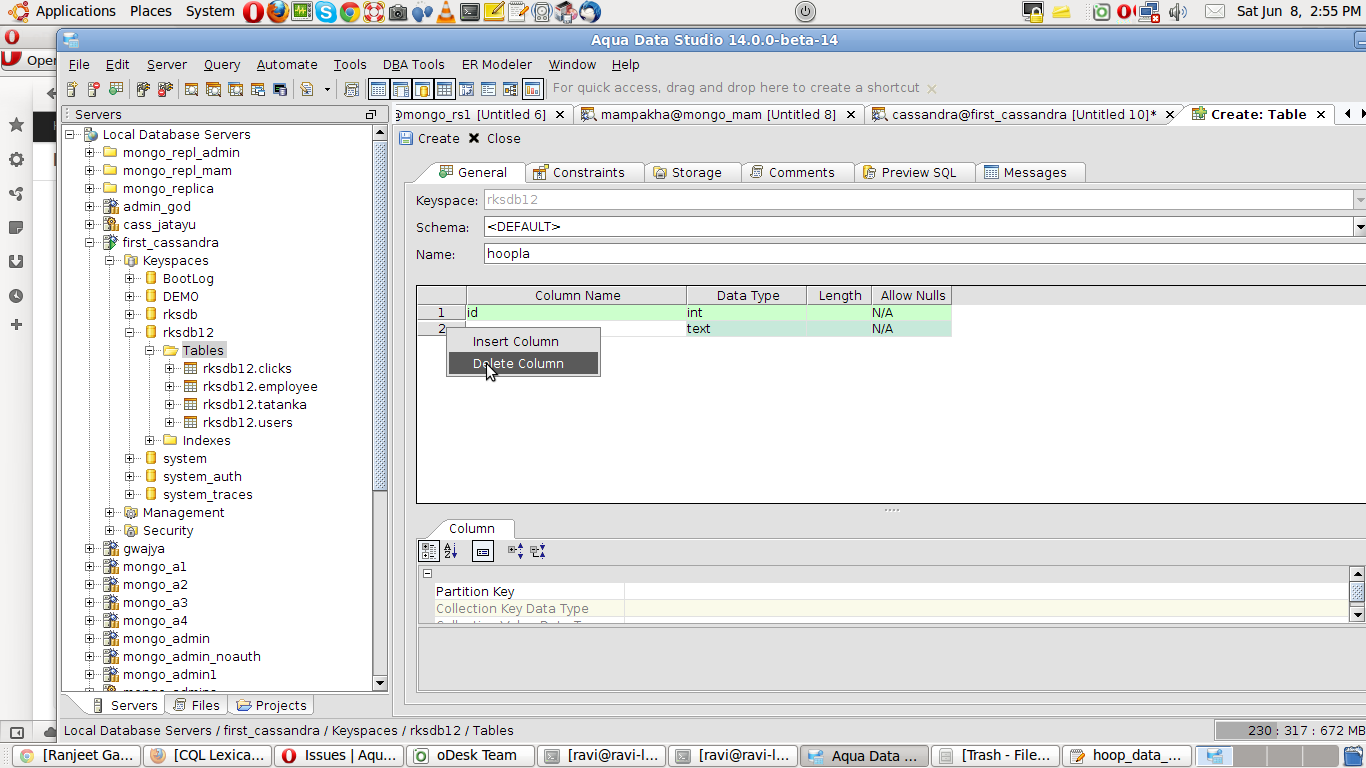Click the hierarchy diagram toolbar icon

pyautogui.click(x=510, y=89)
